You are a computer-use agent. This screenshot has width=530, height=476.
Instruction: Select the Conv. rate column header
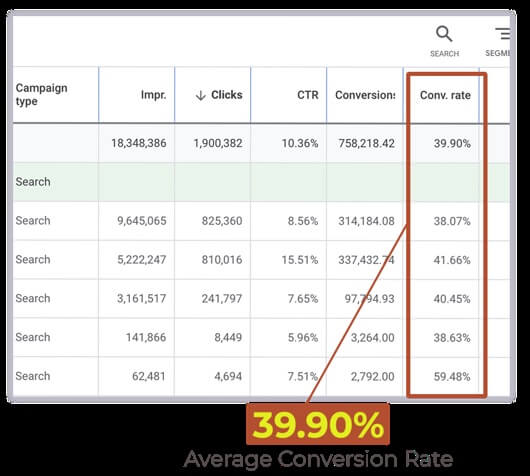(x=445, y=95)
